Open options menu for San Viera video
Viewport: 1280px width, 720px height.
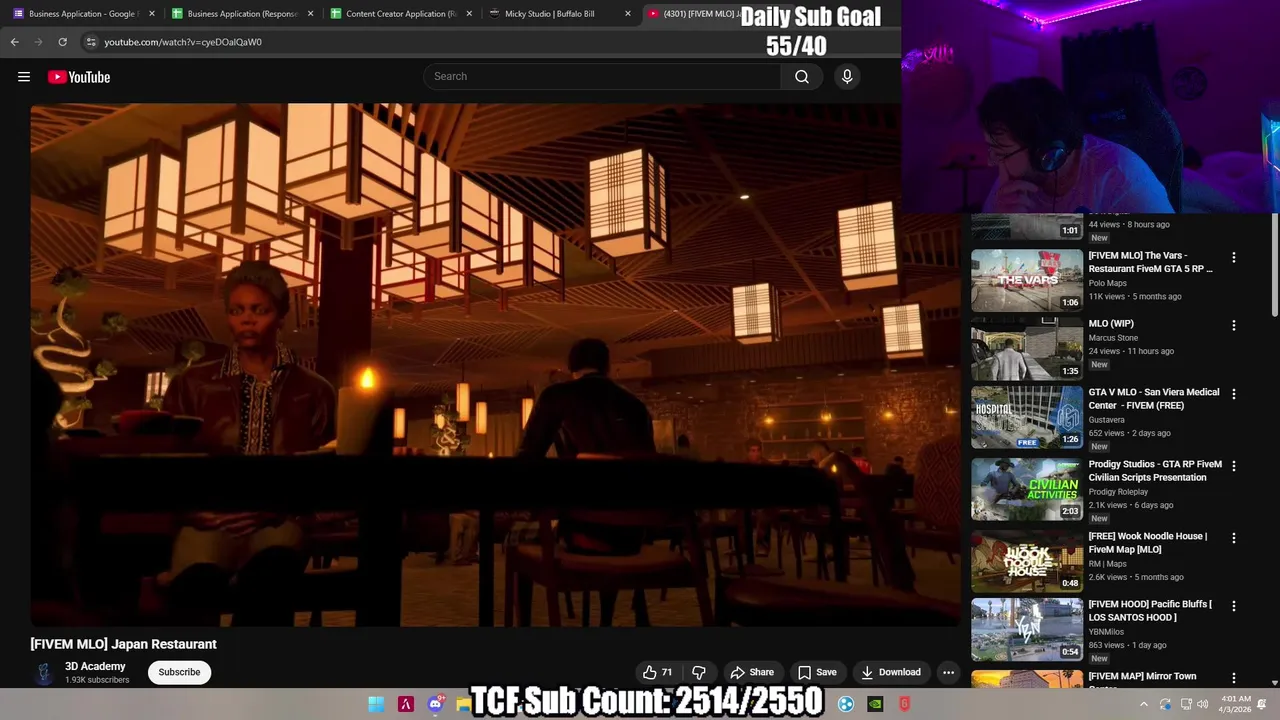[x=1233, y=394]
